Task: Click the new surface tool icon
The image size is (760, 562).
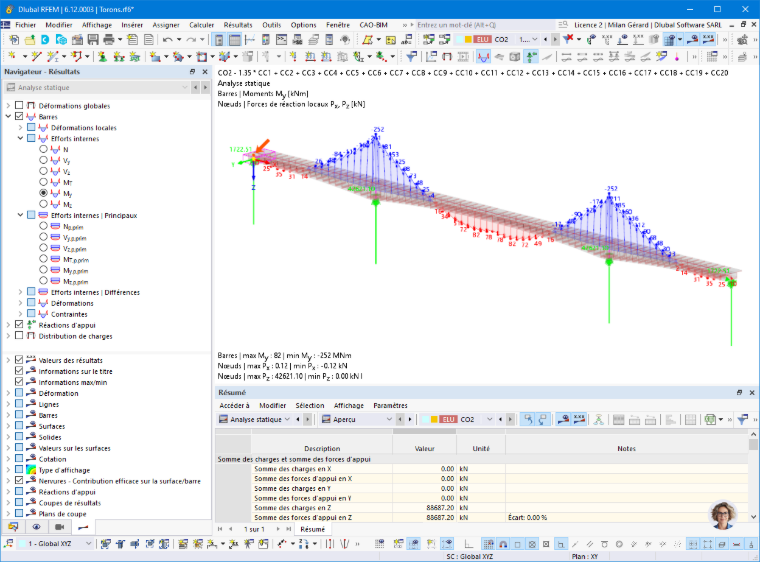Action: point(155,57)
